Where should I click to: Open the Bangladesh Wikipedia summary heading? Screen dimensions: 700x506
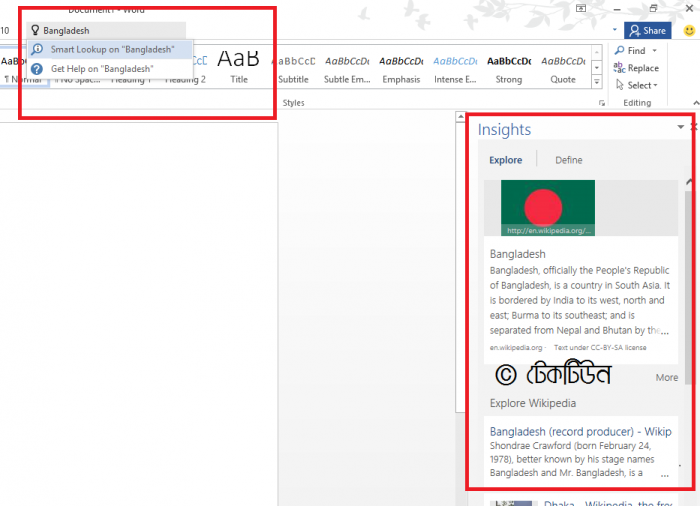tap(517, 254)
